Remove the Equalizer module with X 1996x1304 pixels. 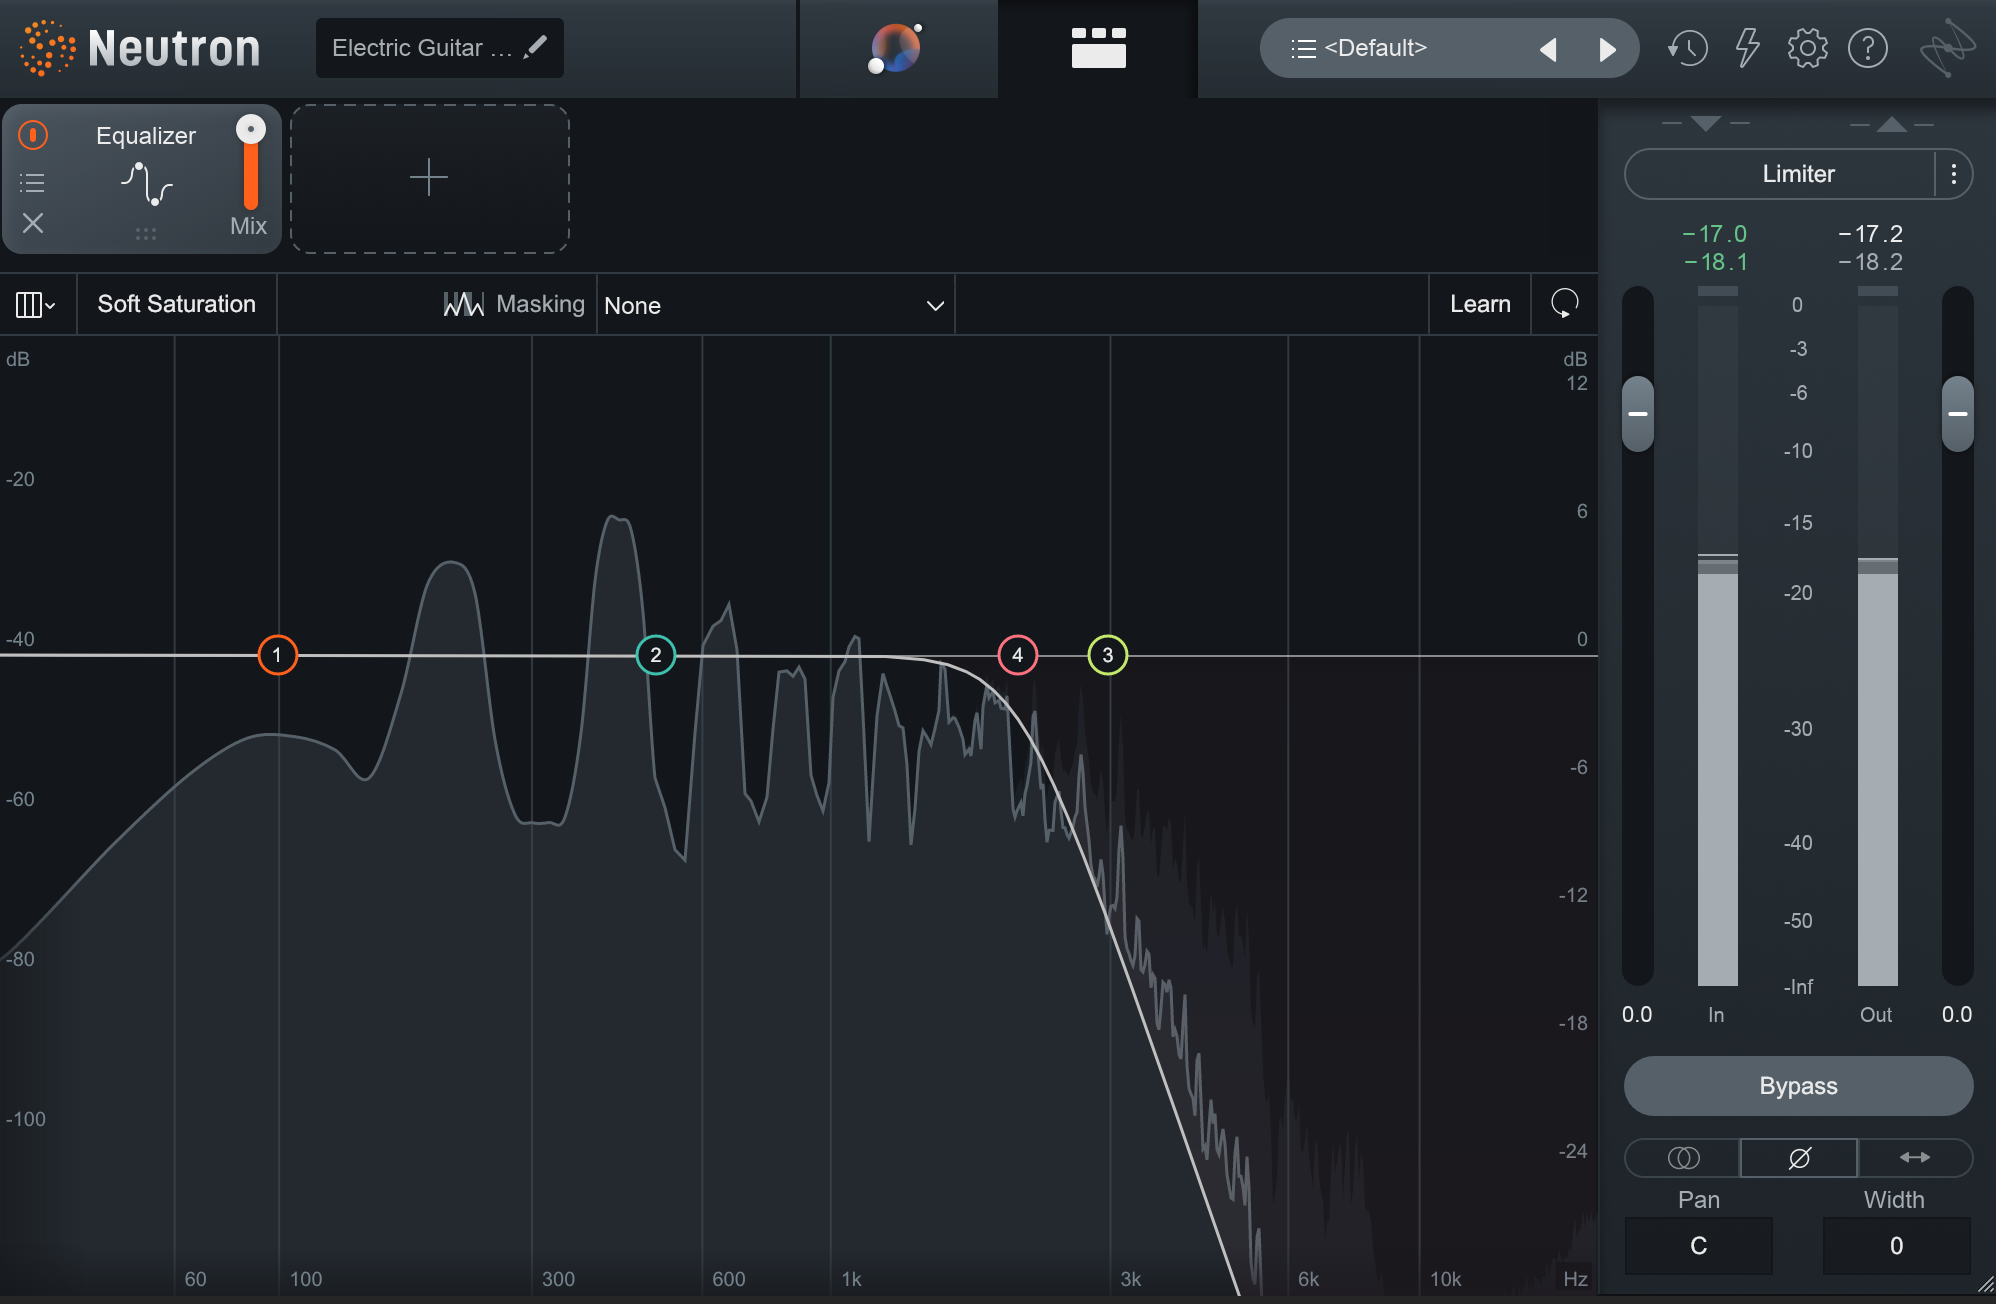point(33,223)
